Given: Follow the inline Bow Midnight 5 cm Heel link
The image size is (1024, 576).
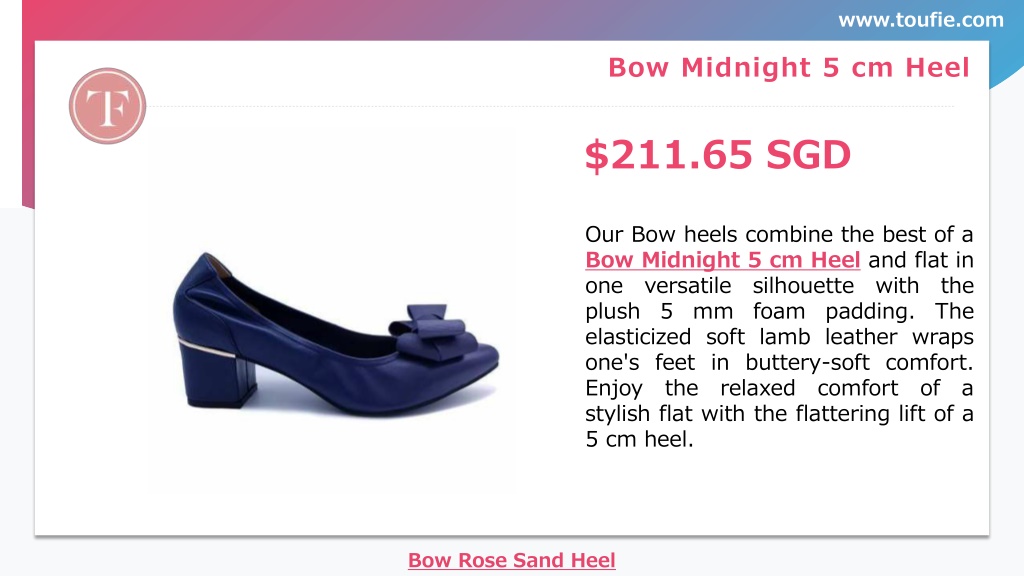Looking at the screenshot, I should 722,260.
